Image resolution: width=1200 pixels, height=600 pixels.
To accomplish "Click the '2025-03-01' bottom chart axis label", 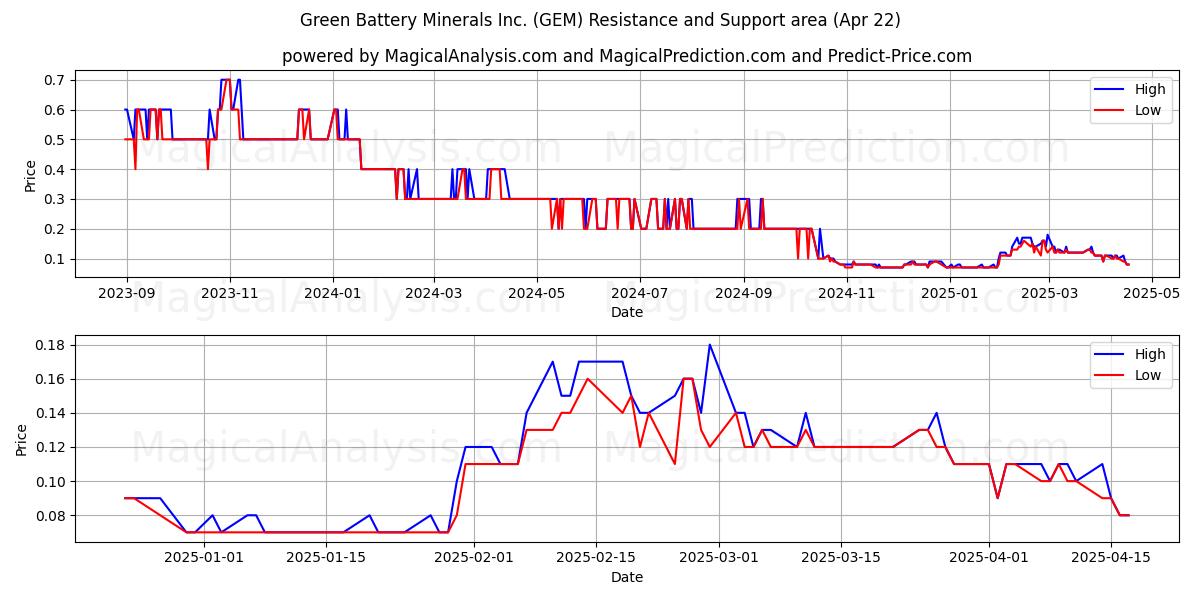I will pyautogui.click(x=718, y=558).
